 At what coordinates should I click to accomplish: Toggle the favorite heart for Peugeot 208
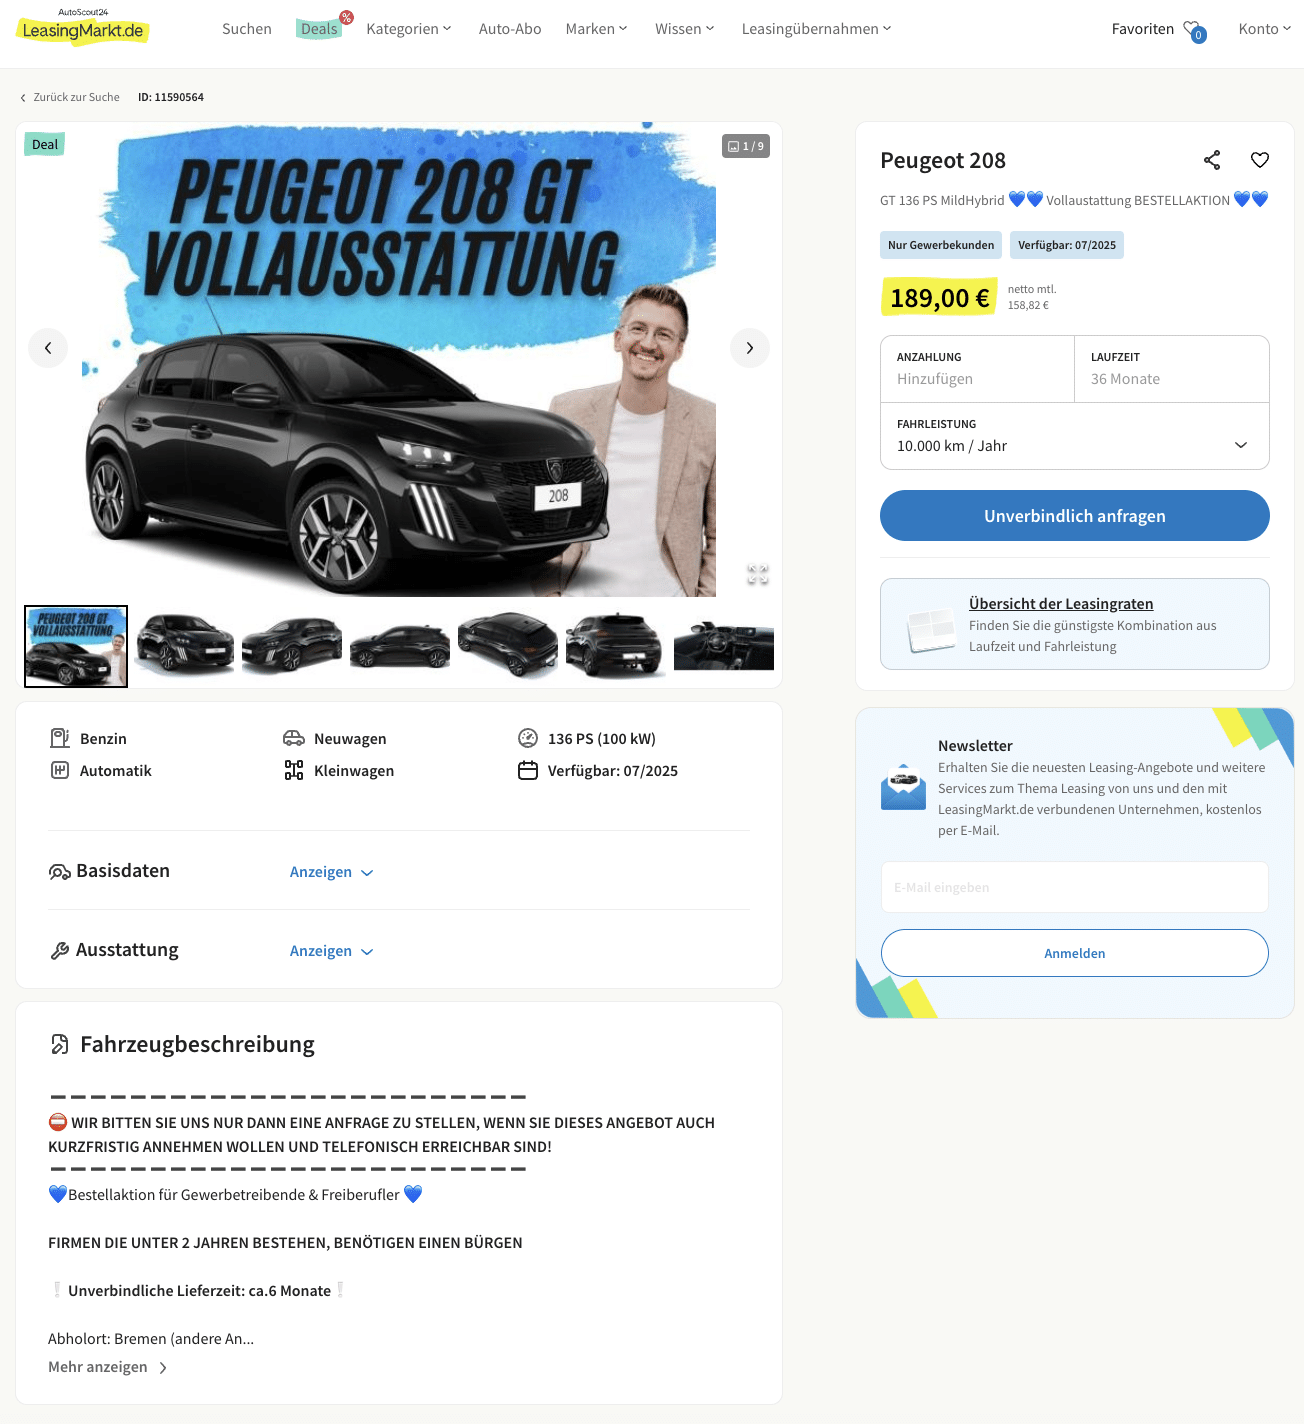pos(1260,160)
